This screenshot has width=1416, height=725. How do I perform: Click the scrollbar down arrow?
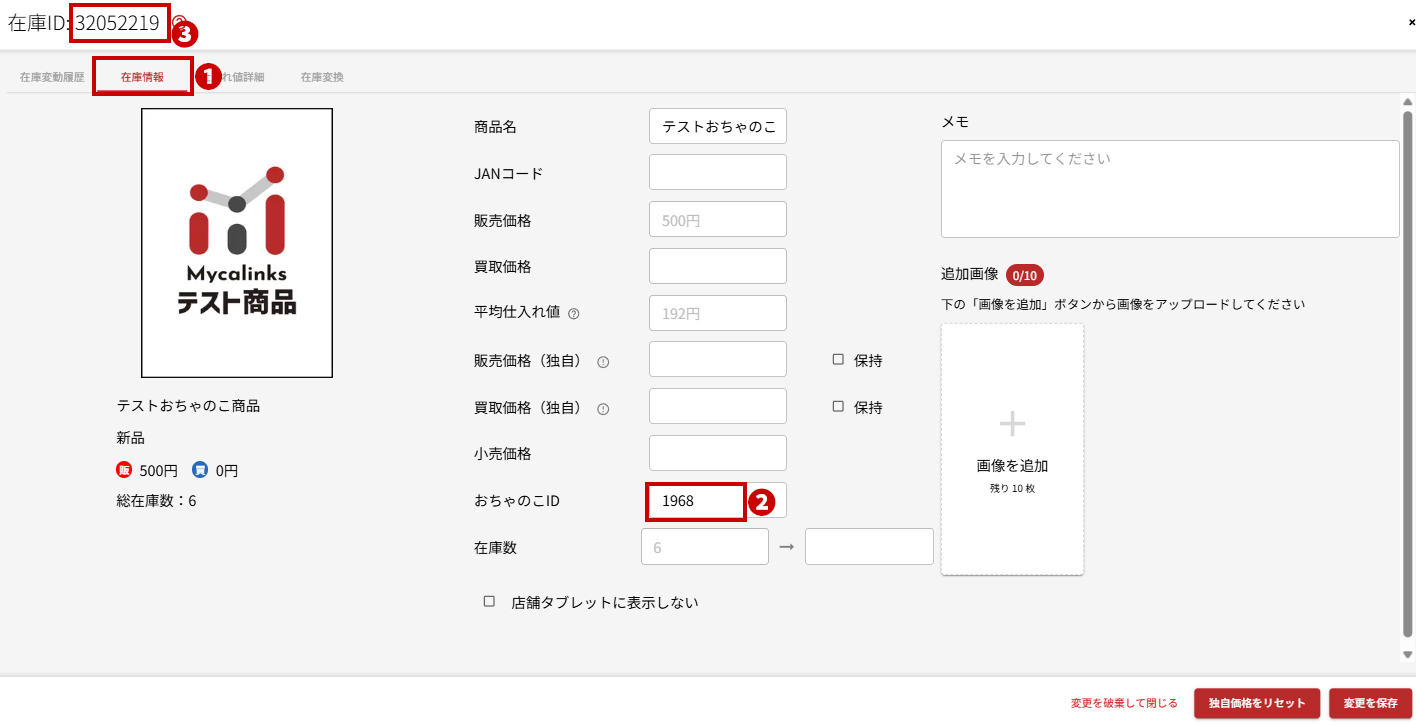1407,655
